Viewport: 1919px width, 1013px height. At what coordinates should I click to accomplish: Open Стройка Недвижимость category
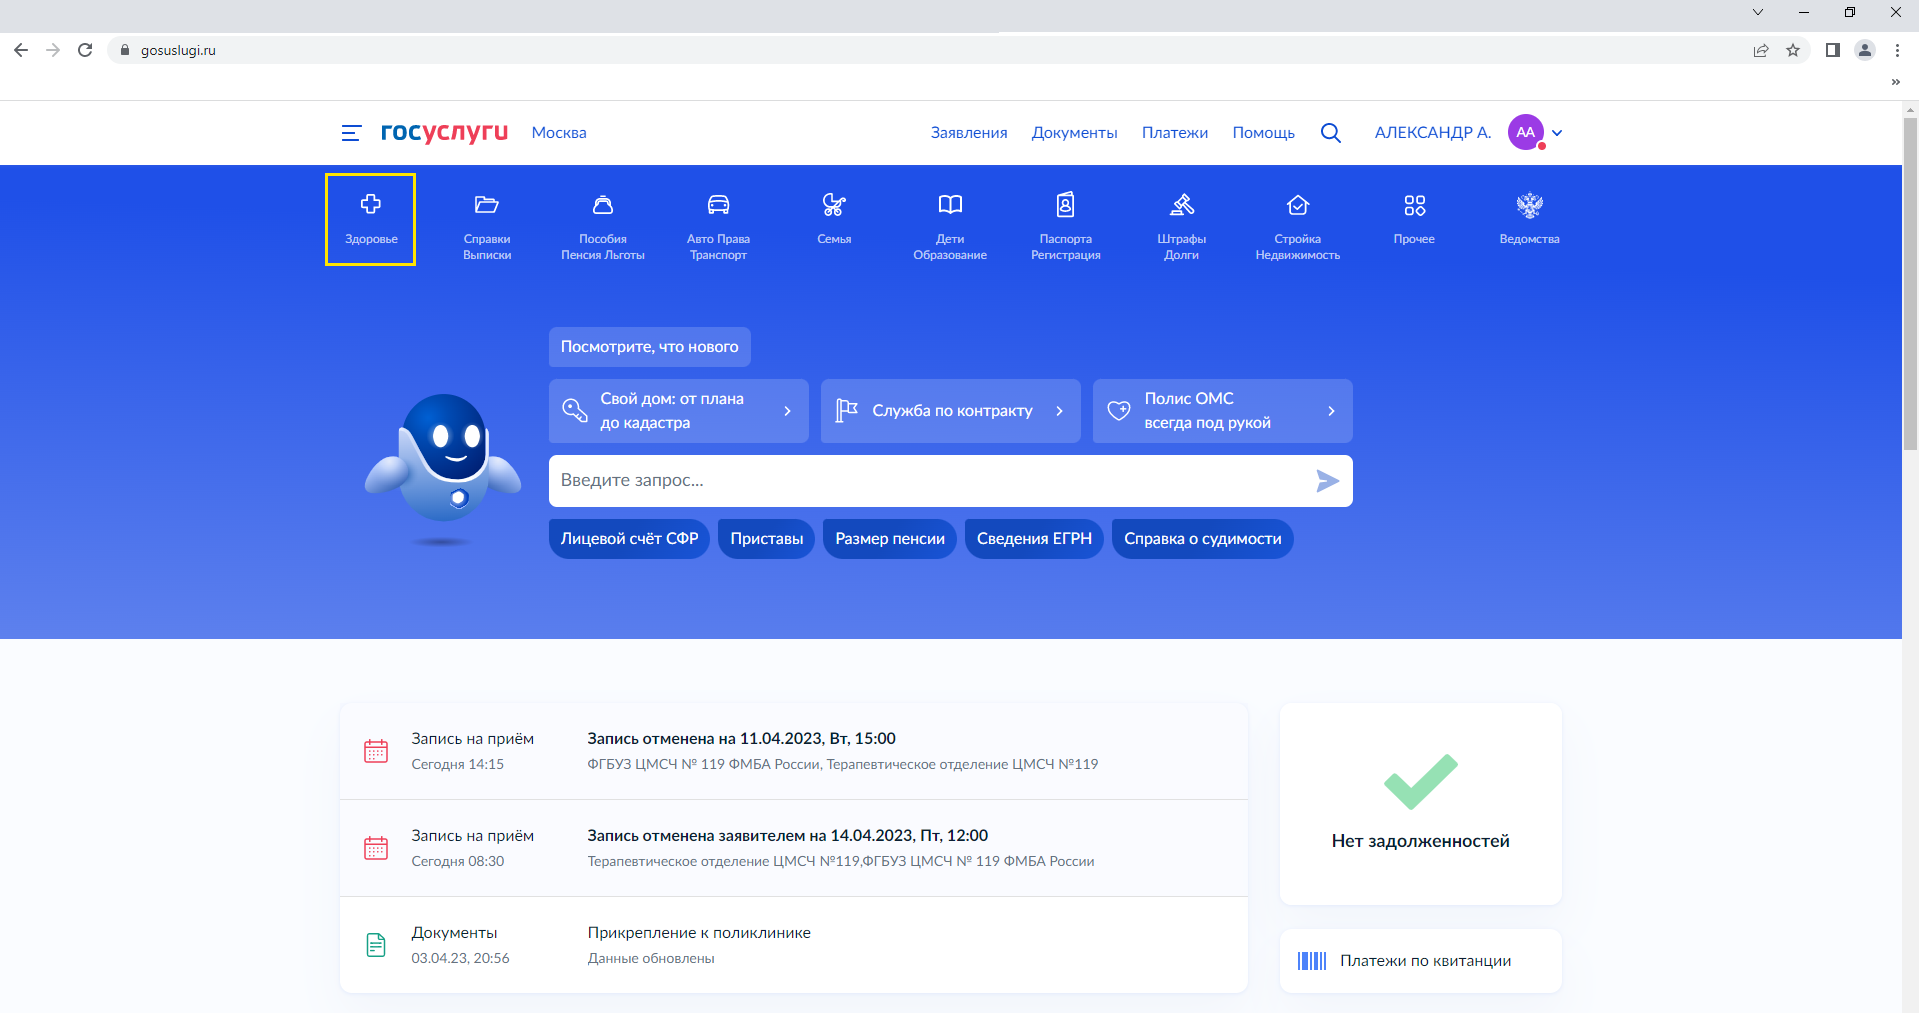point(1298,226)
